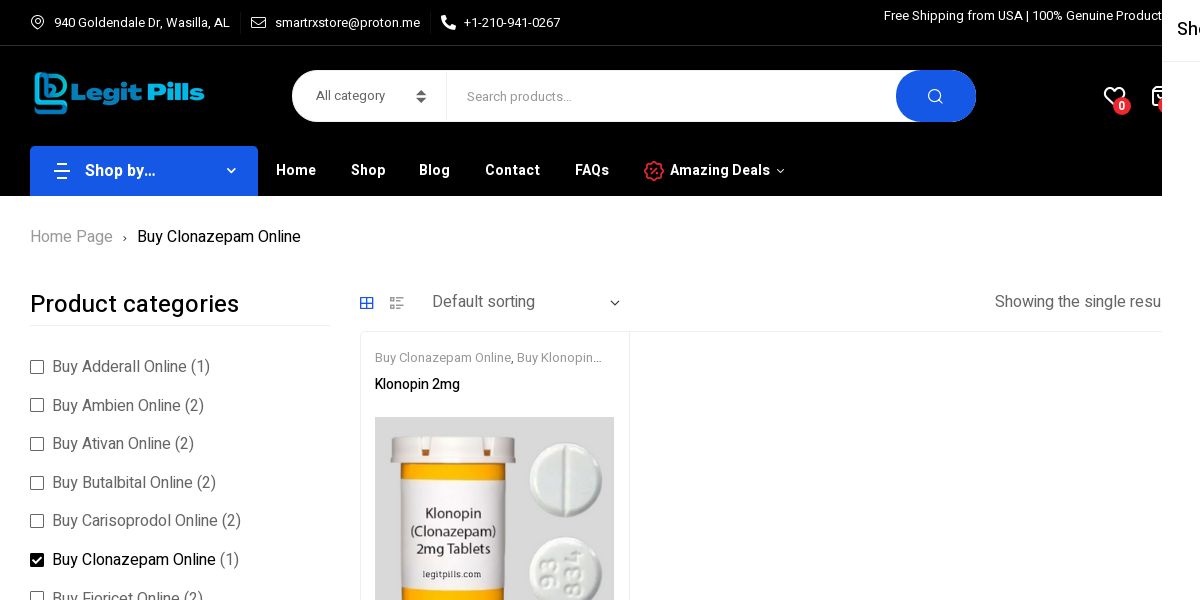1200x600 pixels.
Task: Click Buy Klonopin… product tag link
Action: pyautogui.click(x=559, y=358)
